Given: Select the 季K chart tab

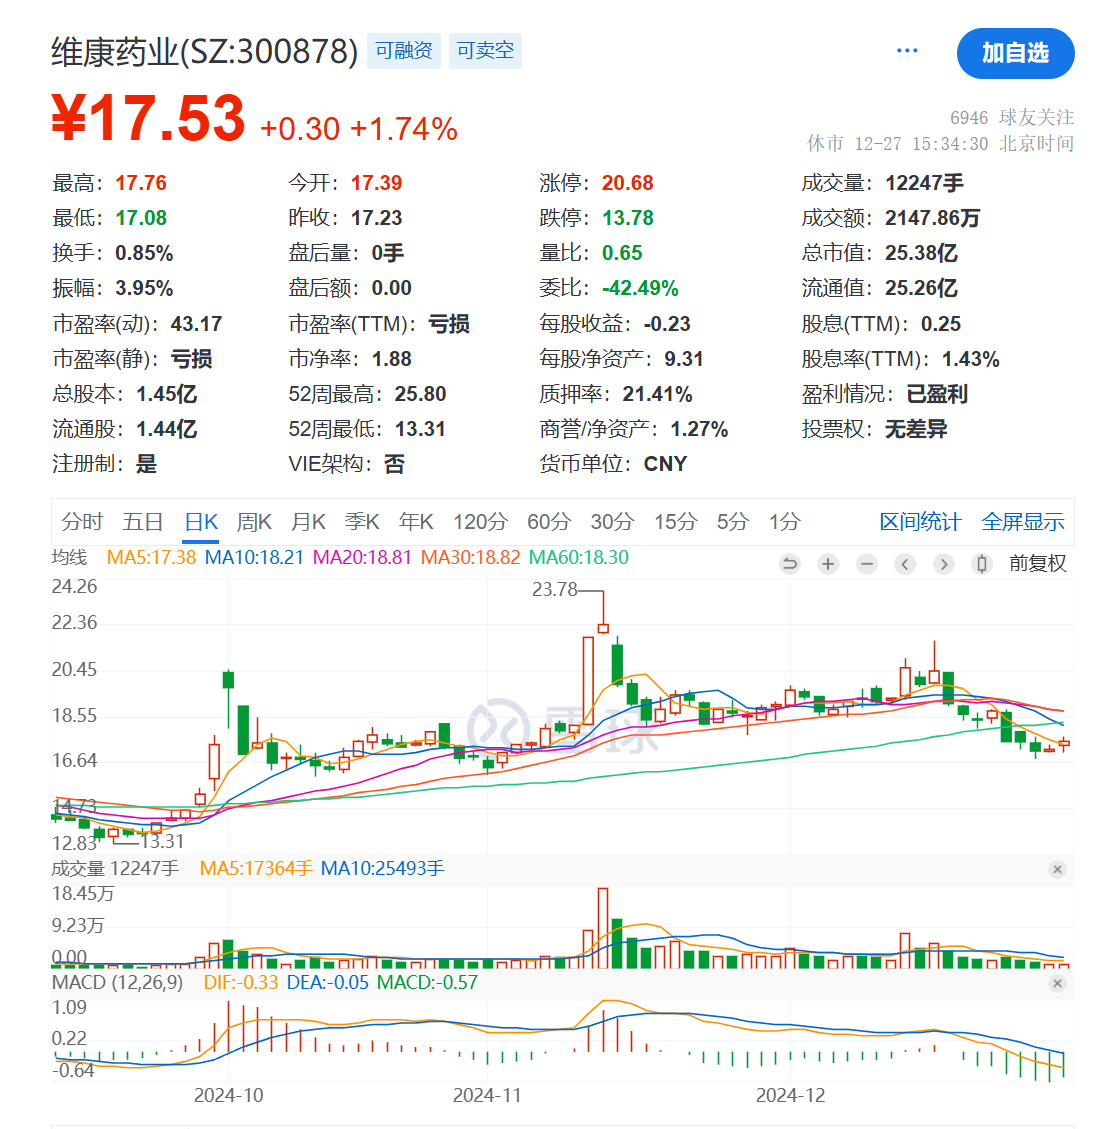Looking at the screenshot, I should (361, 521).
